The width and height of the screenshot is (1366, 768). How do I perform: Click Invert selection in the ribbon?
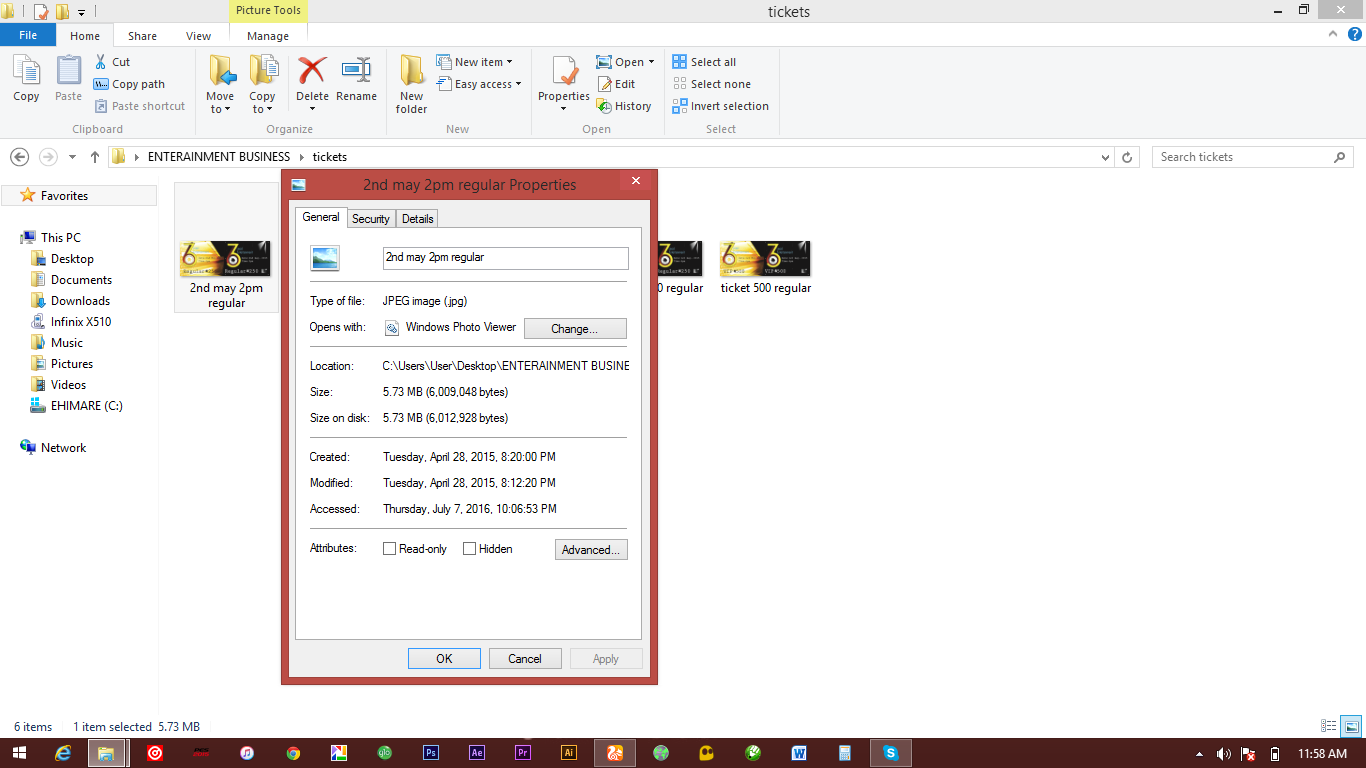720,106
